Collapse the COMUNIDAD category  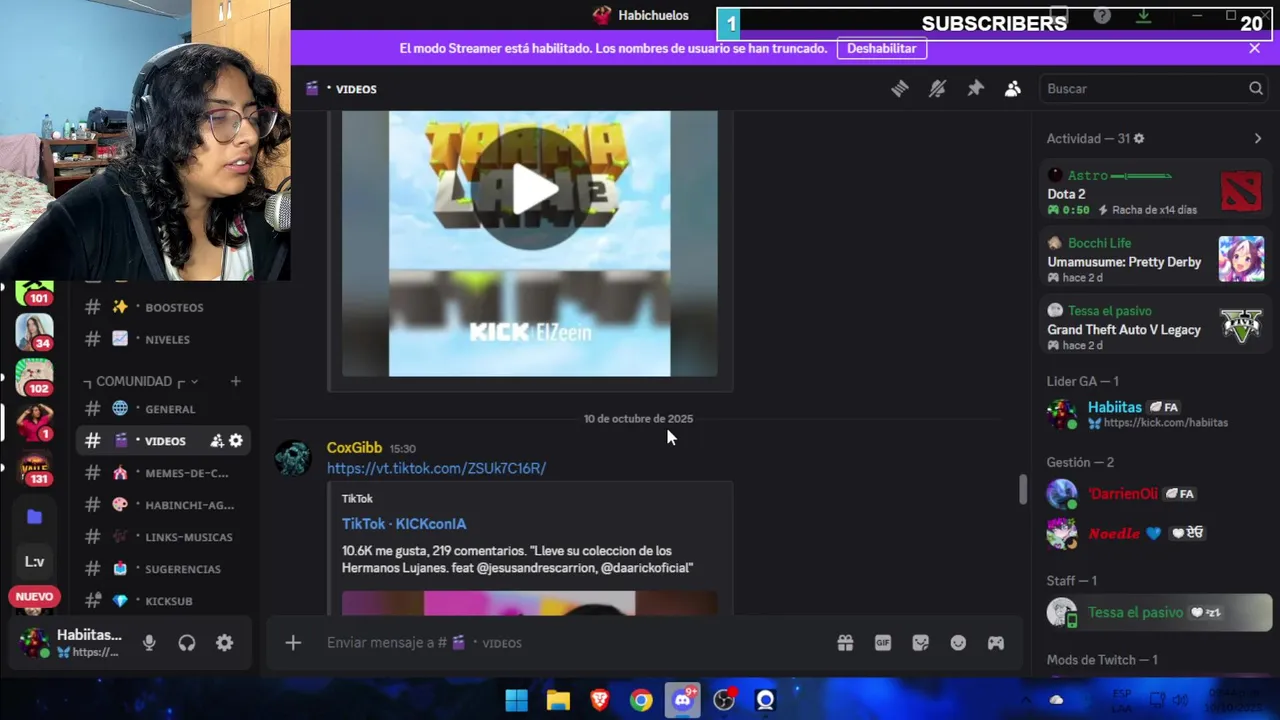(x=140, y=381)
